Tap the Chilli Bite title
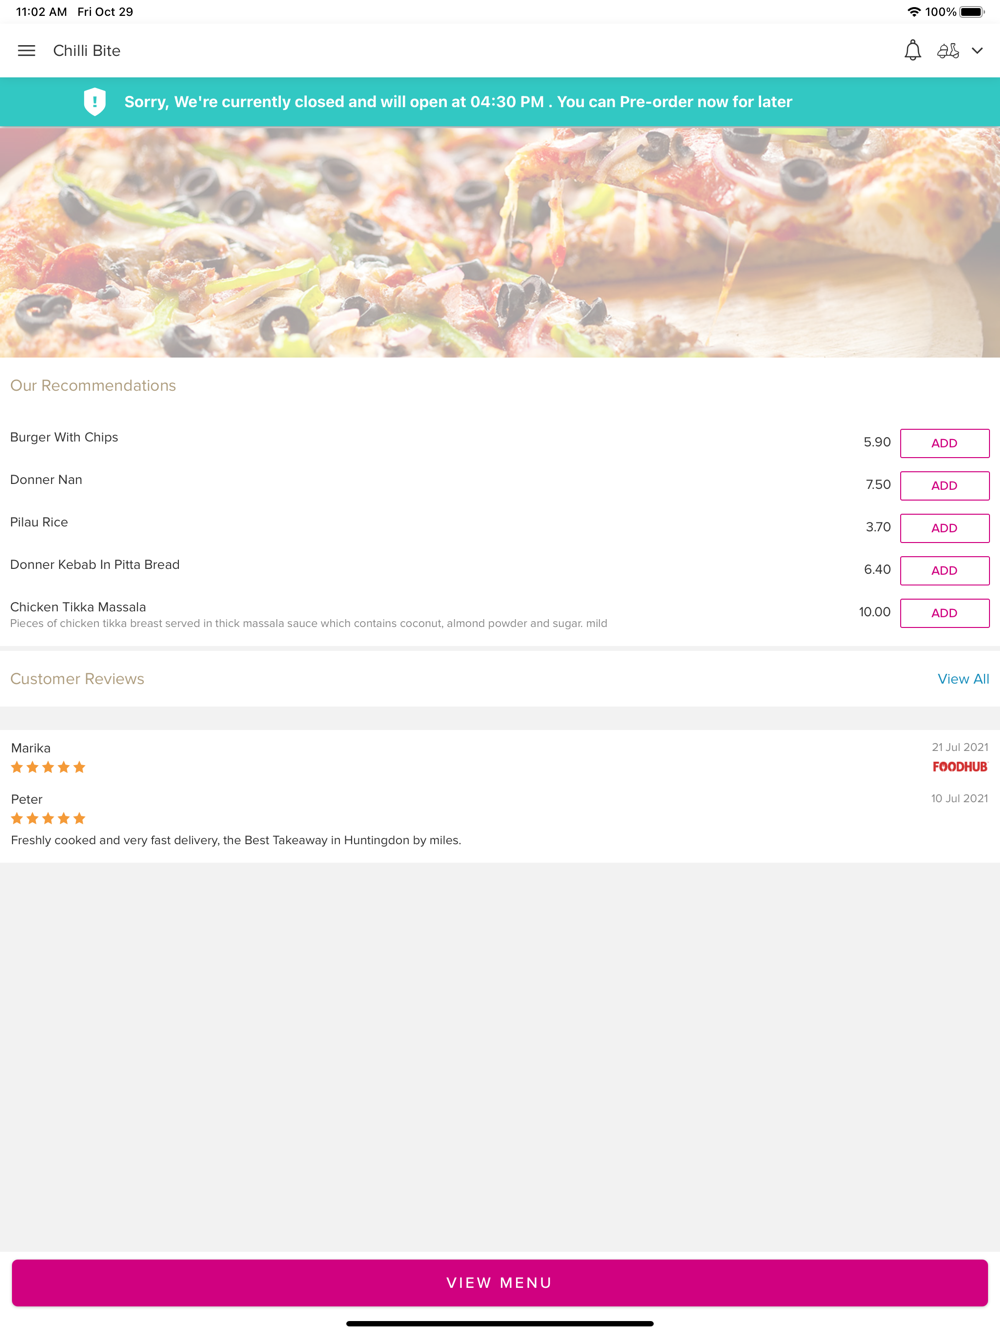This screenshot has height=1334, width=1000. coord(87,51)
